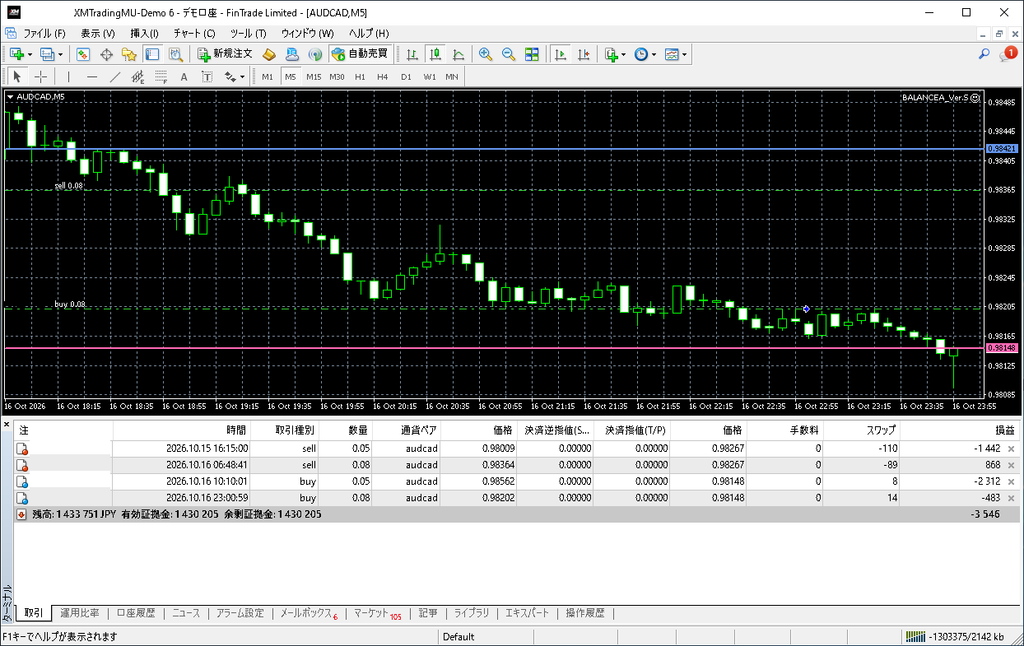1024x646 pixels.
Task: Select the M15 timeframe button
Action: [313, 77]
